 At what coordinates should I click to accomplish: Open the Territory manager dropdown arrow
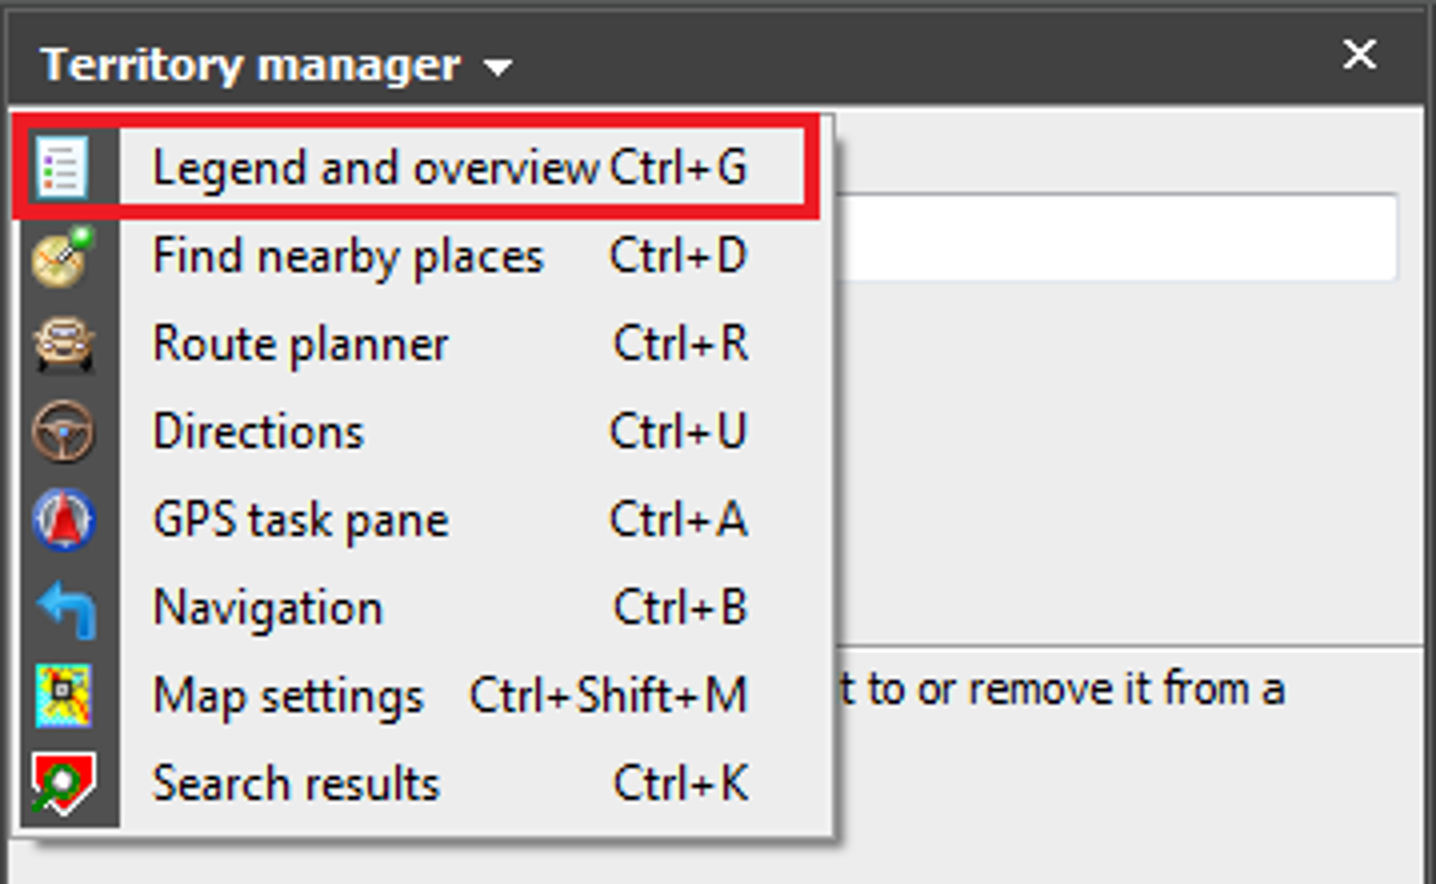pos(498,68)
